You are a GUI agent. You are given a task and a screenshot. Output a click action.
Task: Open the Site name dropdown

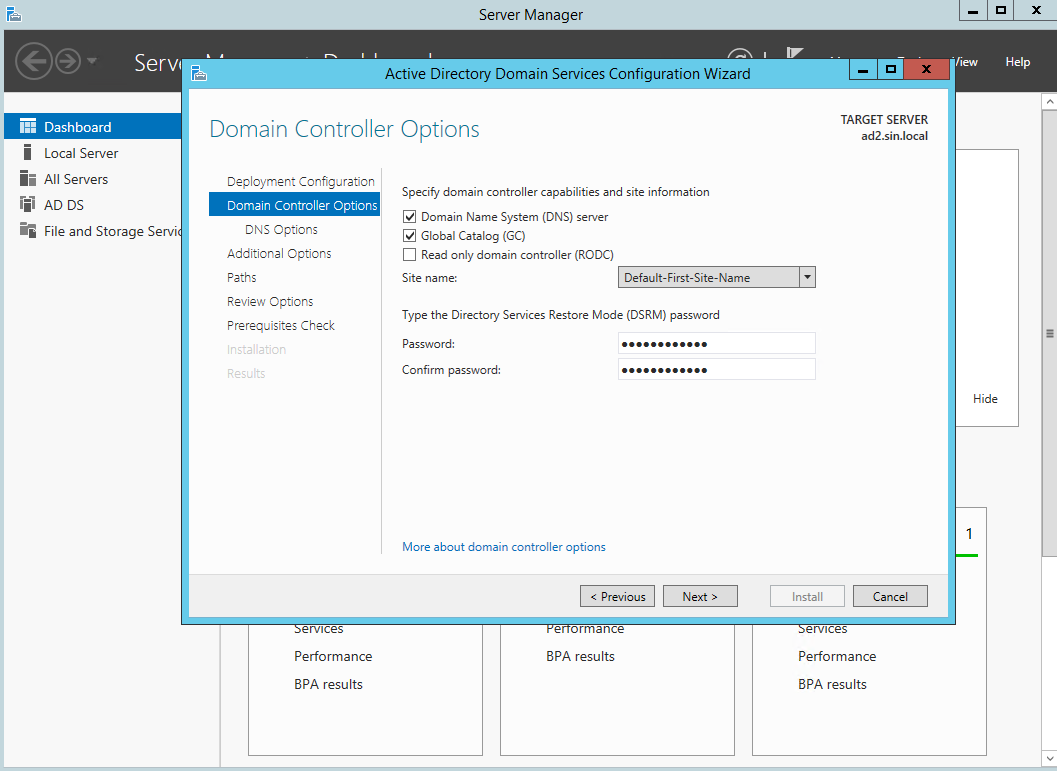(717, 277)
